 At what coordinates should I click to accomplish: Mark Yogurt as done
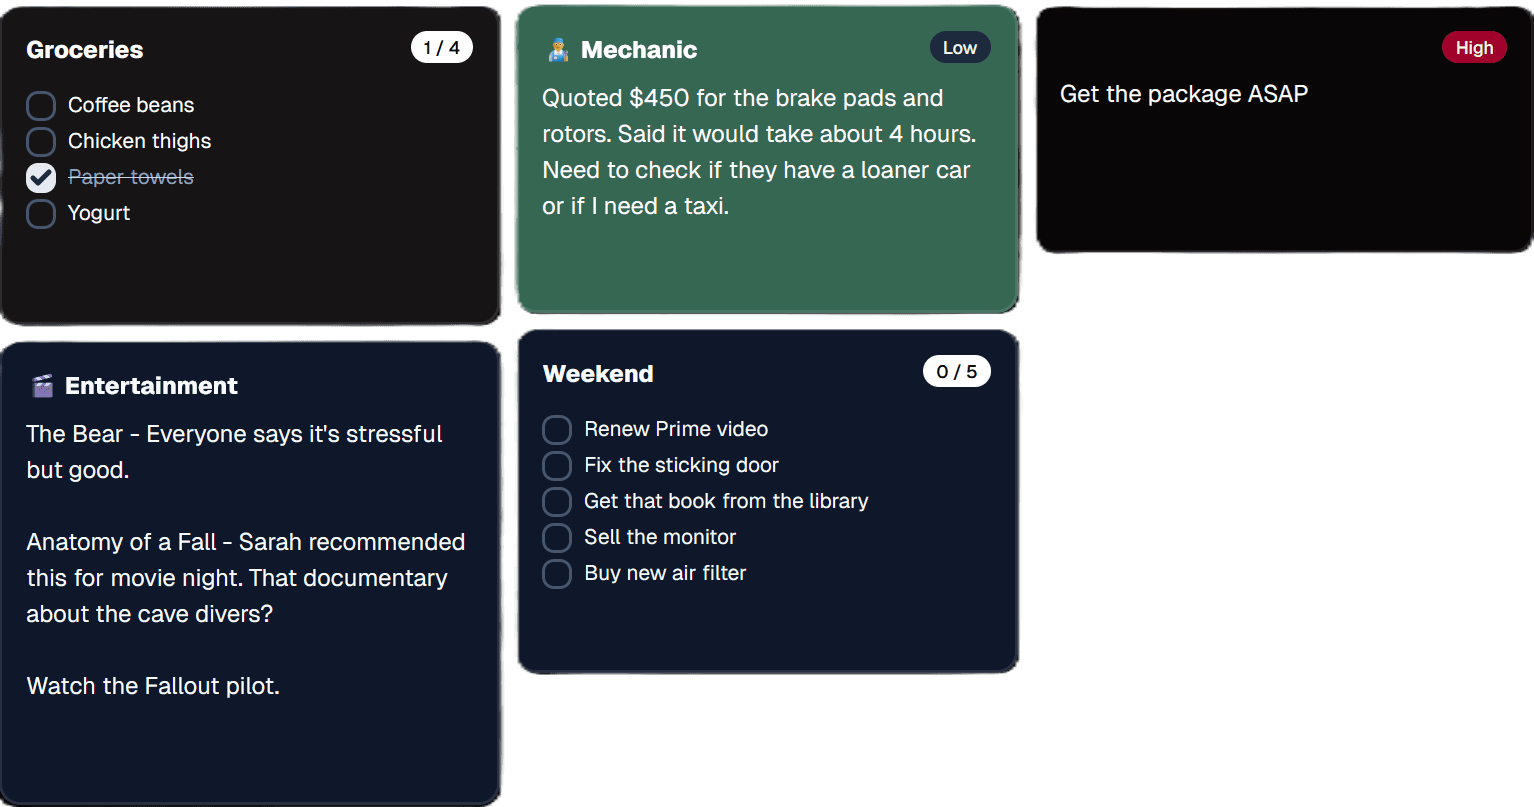click(x=41, y=214)
